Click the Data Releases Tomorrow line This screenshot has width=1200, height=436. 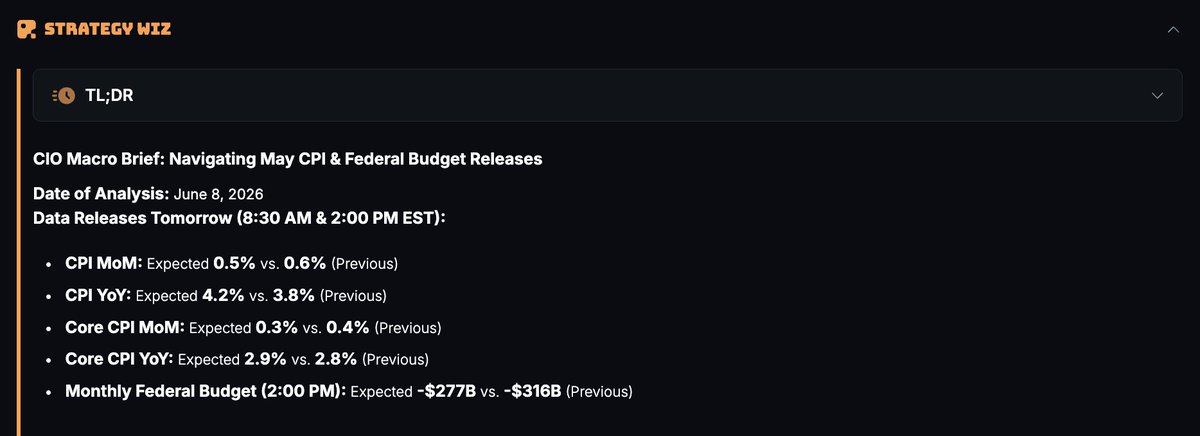pos(239,217)
